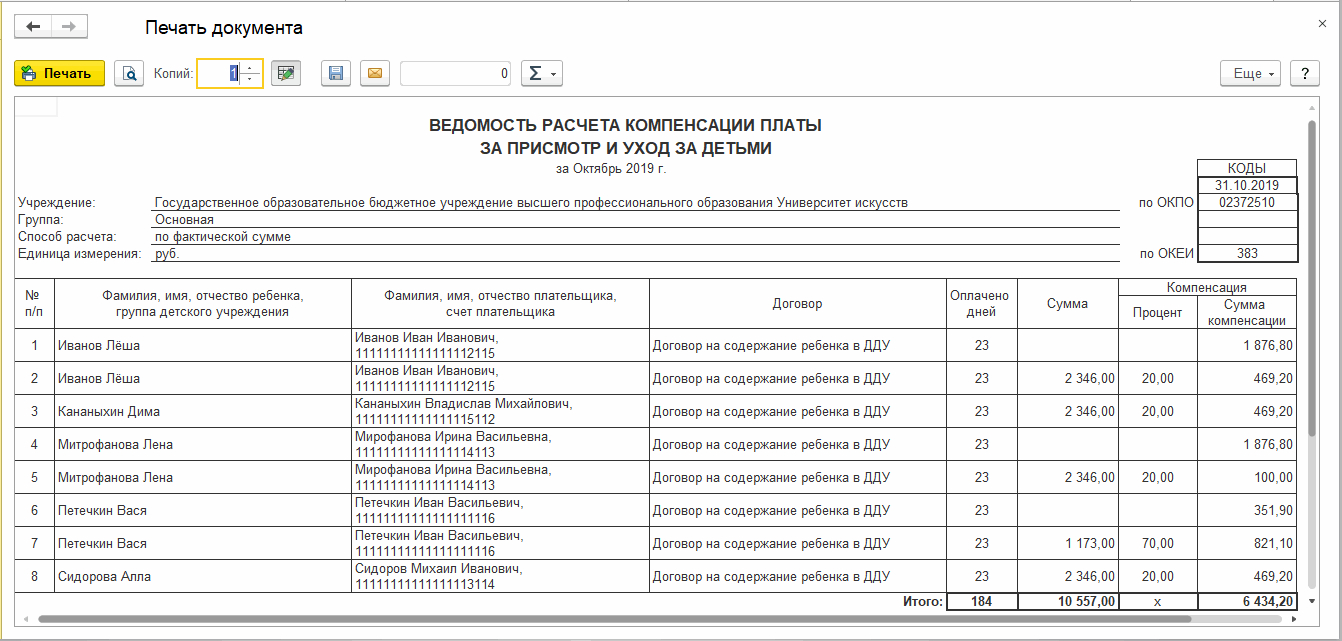Image resolution: width=1342 pixels, height=641 pixels.
Task: Click the horizontal scrollbar at the bottom
Action: pos(660,619)
